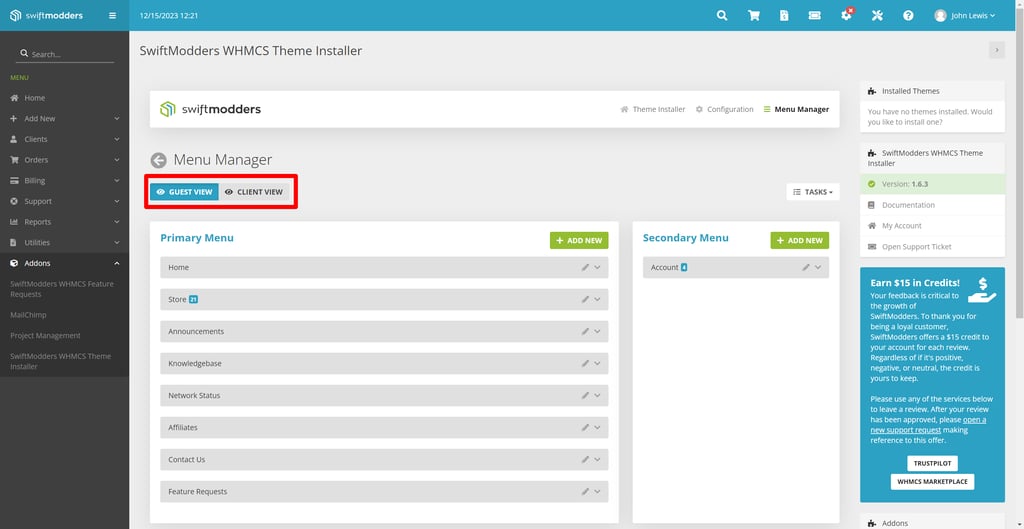1024x529 pixels.
Task: Expand the Orders sidebar menu
Action: pos(65,160)
